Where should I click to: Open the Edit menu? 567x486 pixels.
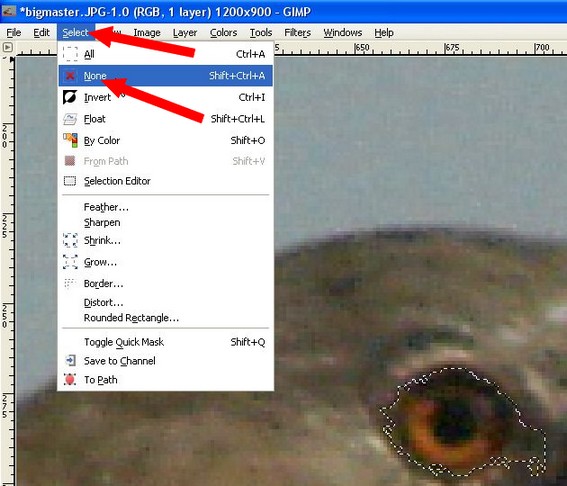click(x=41, y=33)
